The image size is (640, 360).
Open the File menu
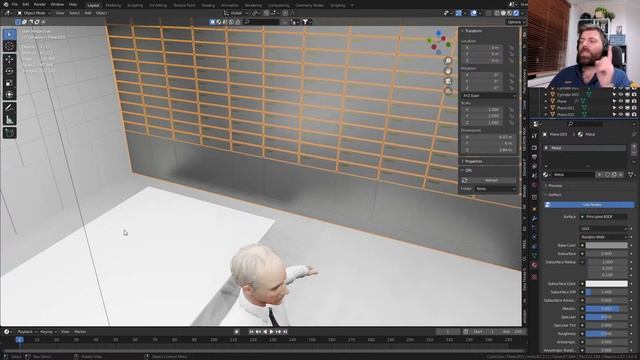point(15,4)
